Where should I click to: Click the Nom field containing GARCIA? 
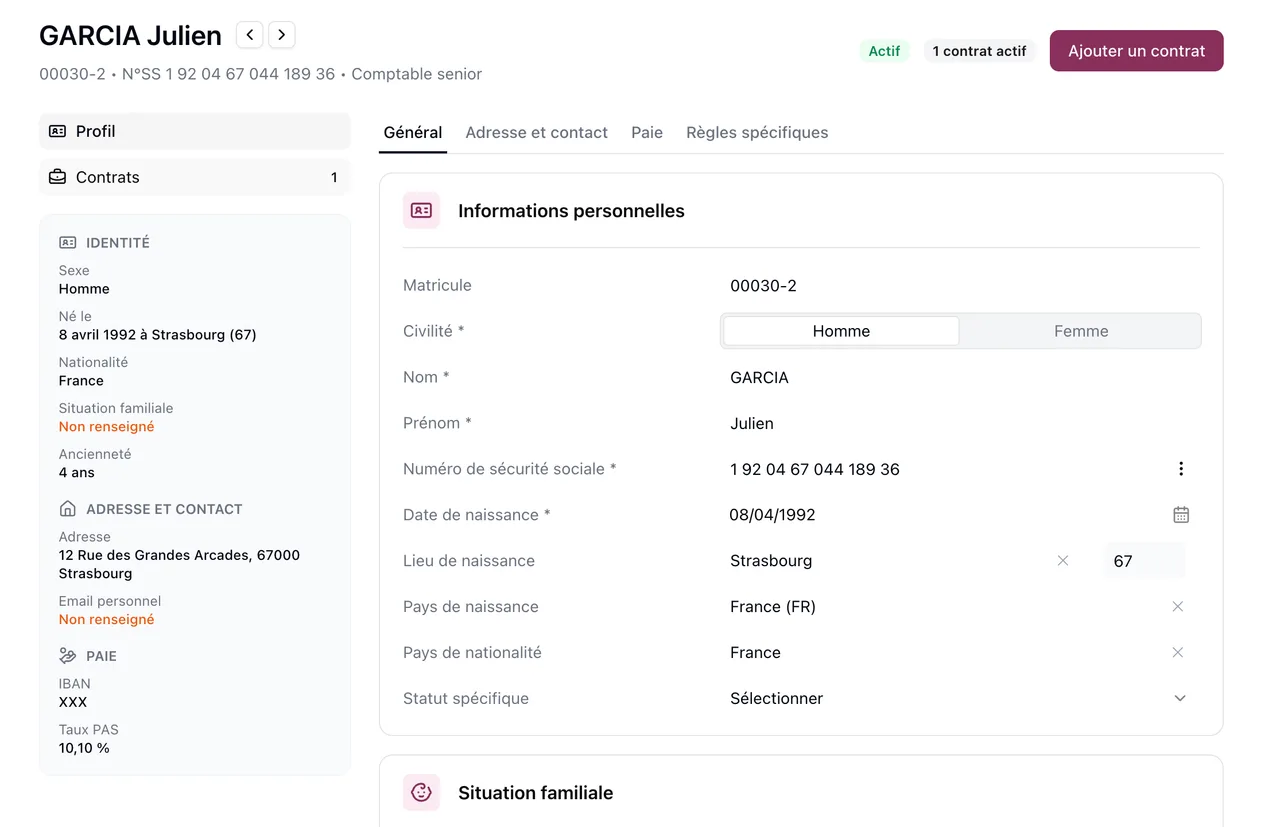(x=960, y=378)
